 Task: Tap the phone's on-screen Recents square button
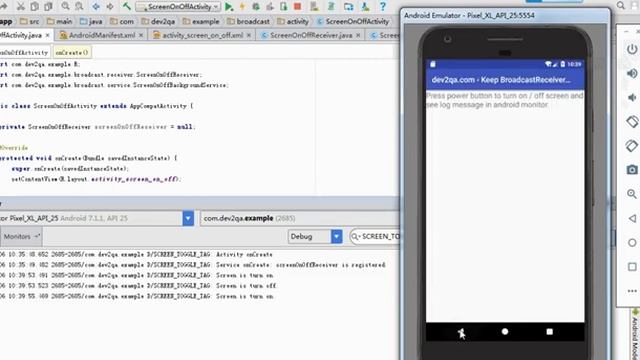coord(549,331)
